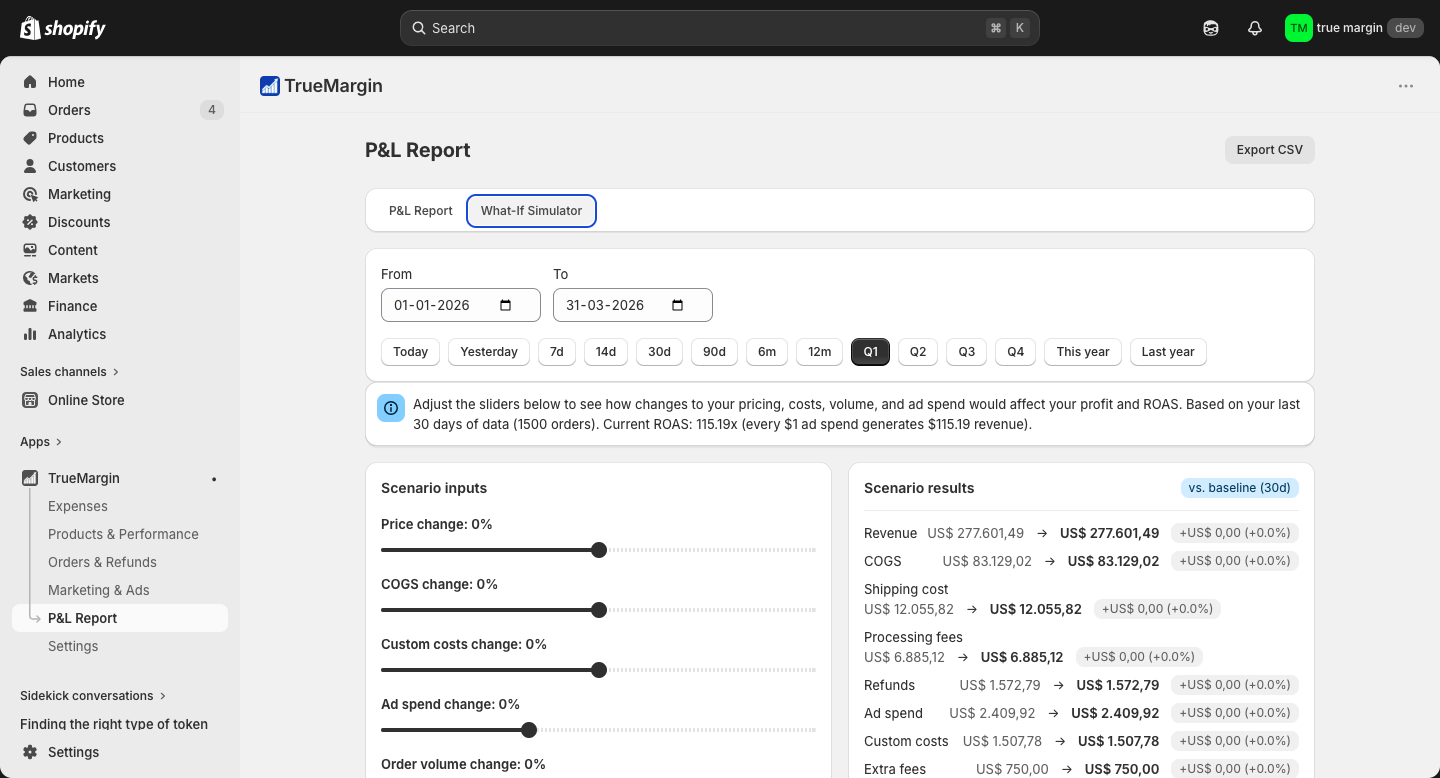Viewport: 1440px width, 778px height.
Task: Click the Online Store icon
Action: pyautogui.click(x=30, y=400)
